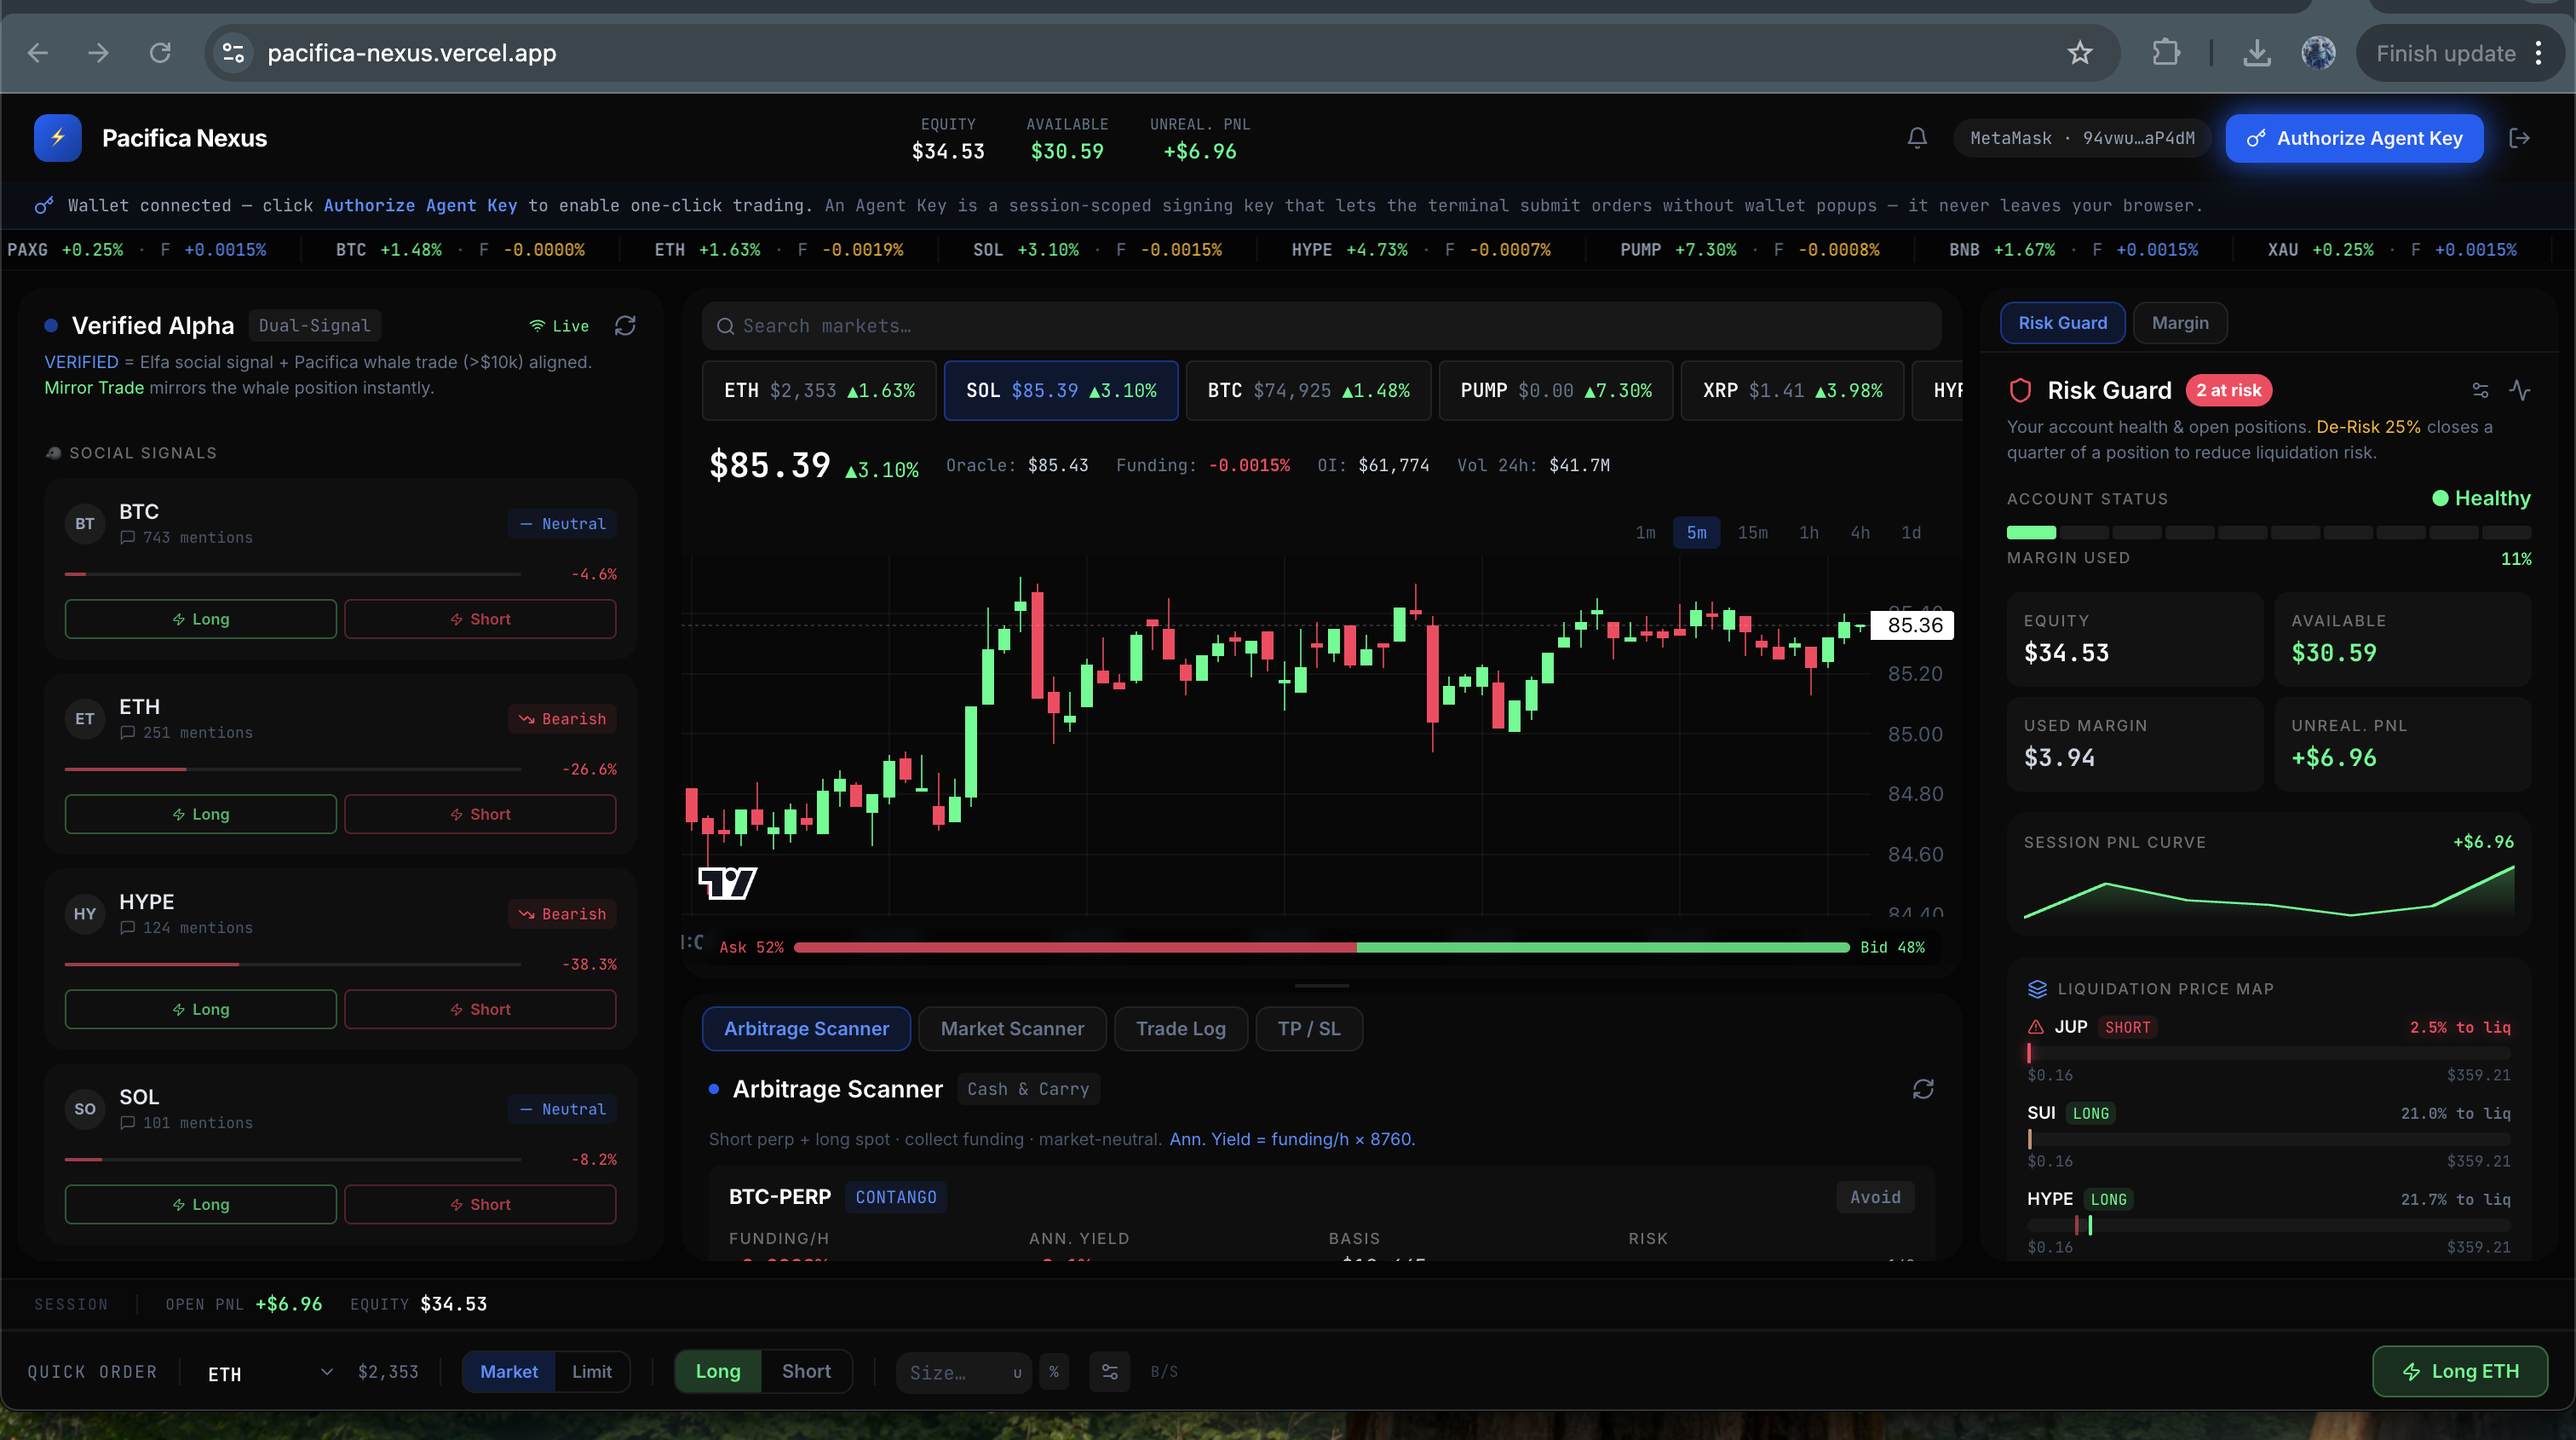Open the notifications bell

click(x=1916, y=138)
